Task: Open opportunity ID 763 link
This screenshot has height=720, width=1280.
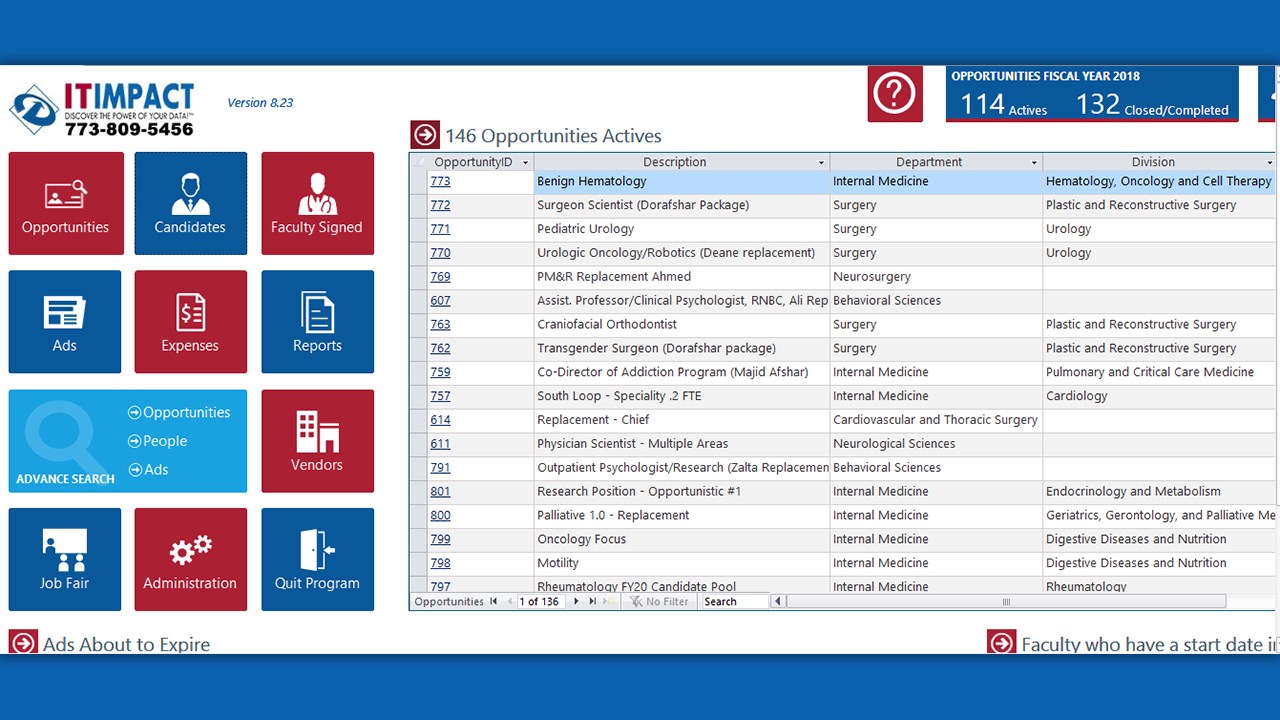Action: tap(440, 325)
